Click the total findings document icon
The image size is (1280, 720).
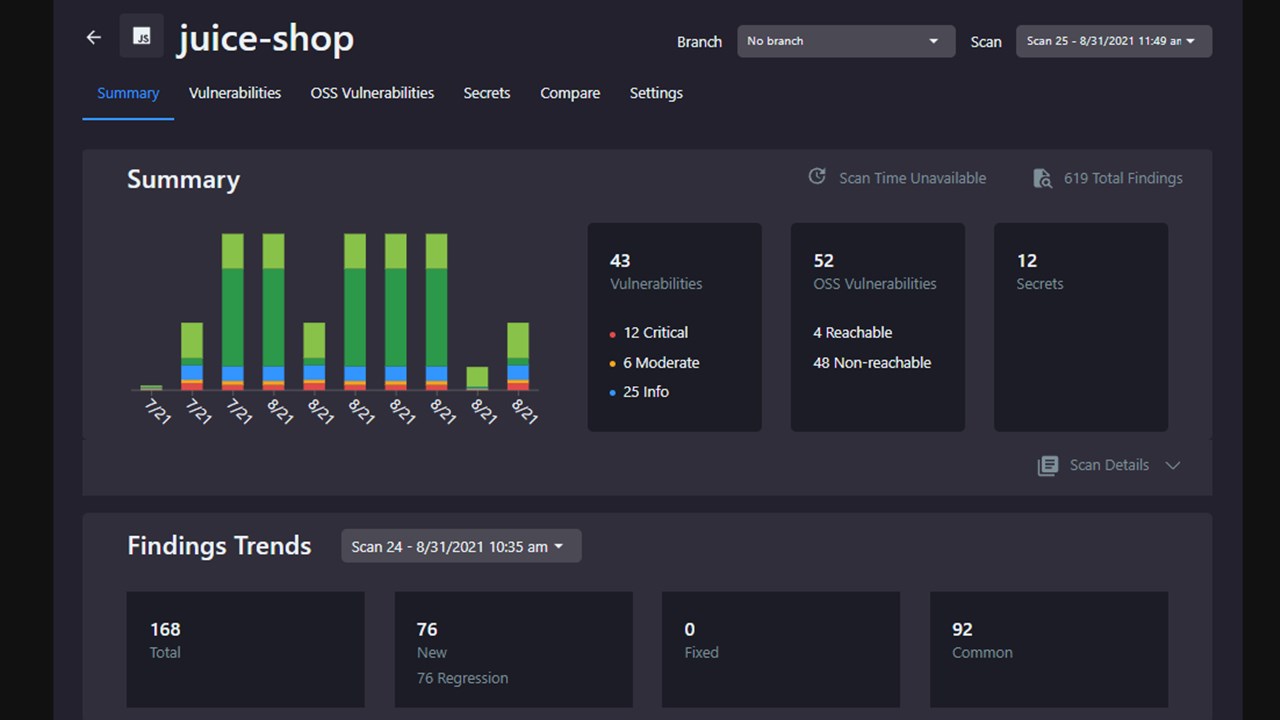pos(1042,178)
